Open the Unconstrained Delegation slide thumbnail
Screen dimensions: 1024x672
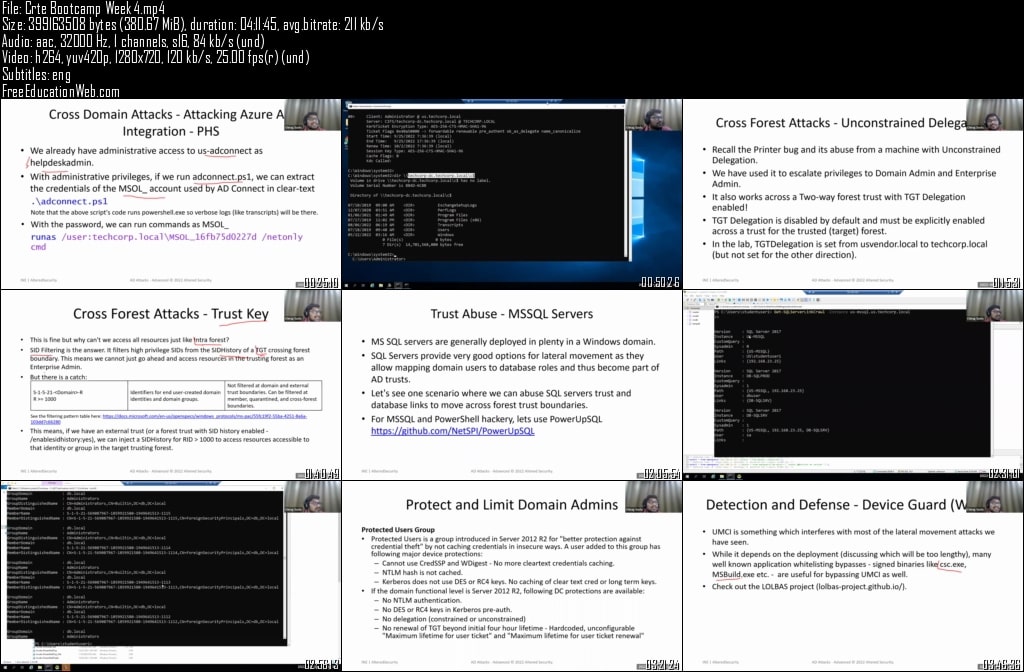click(854, 194)
